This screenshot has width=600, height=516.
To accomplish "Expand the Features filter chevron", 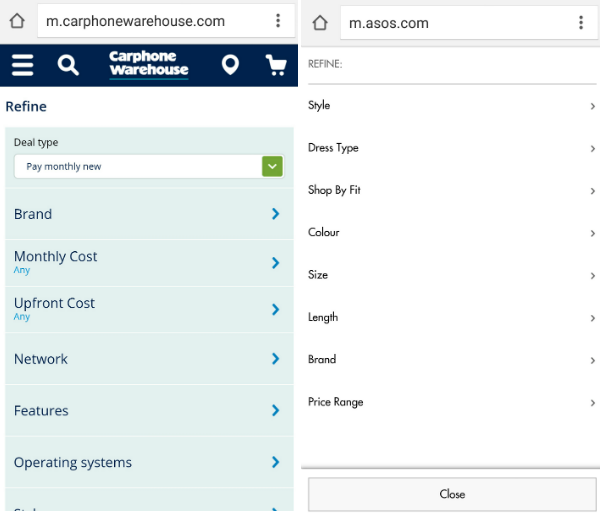I will 276,410.
